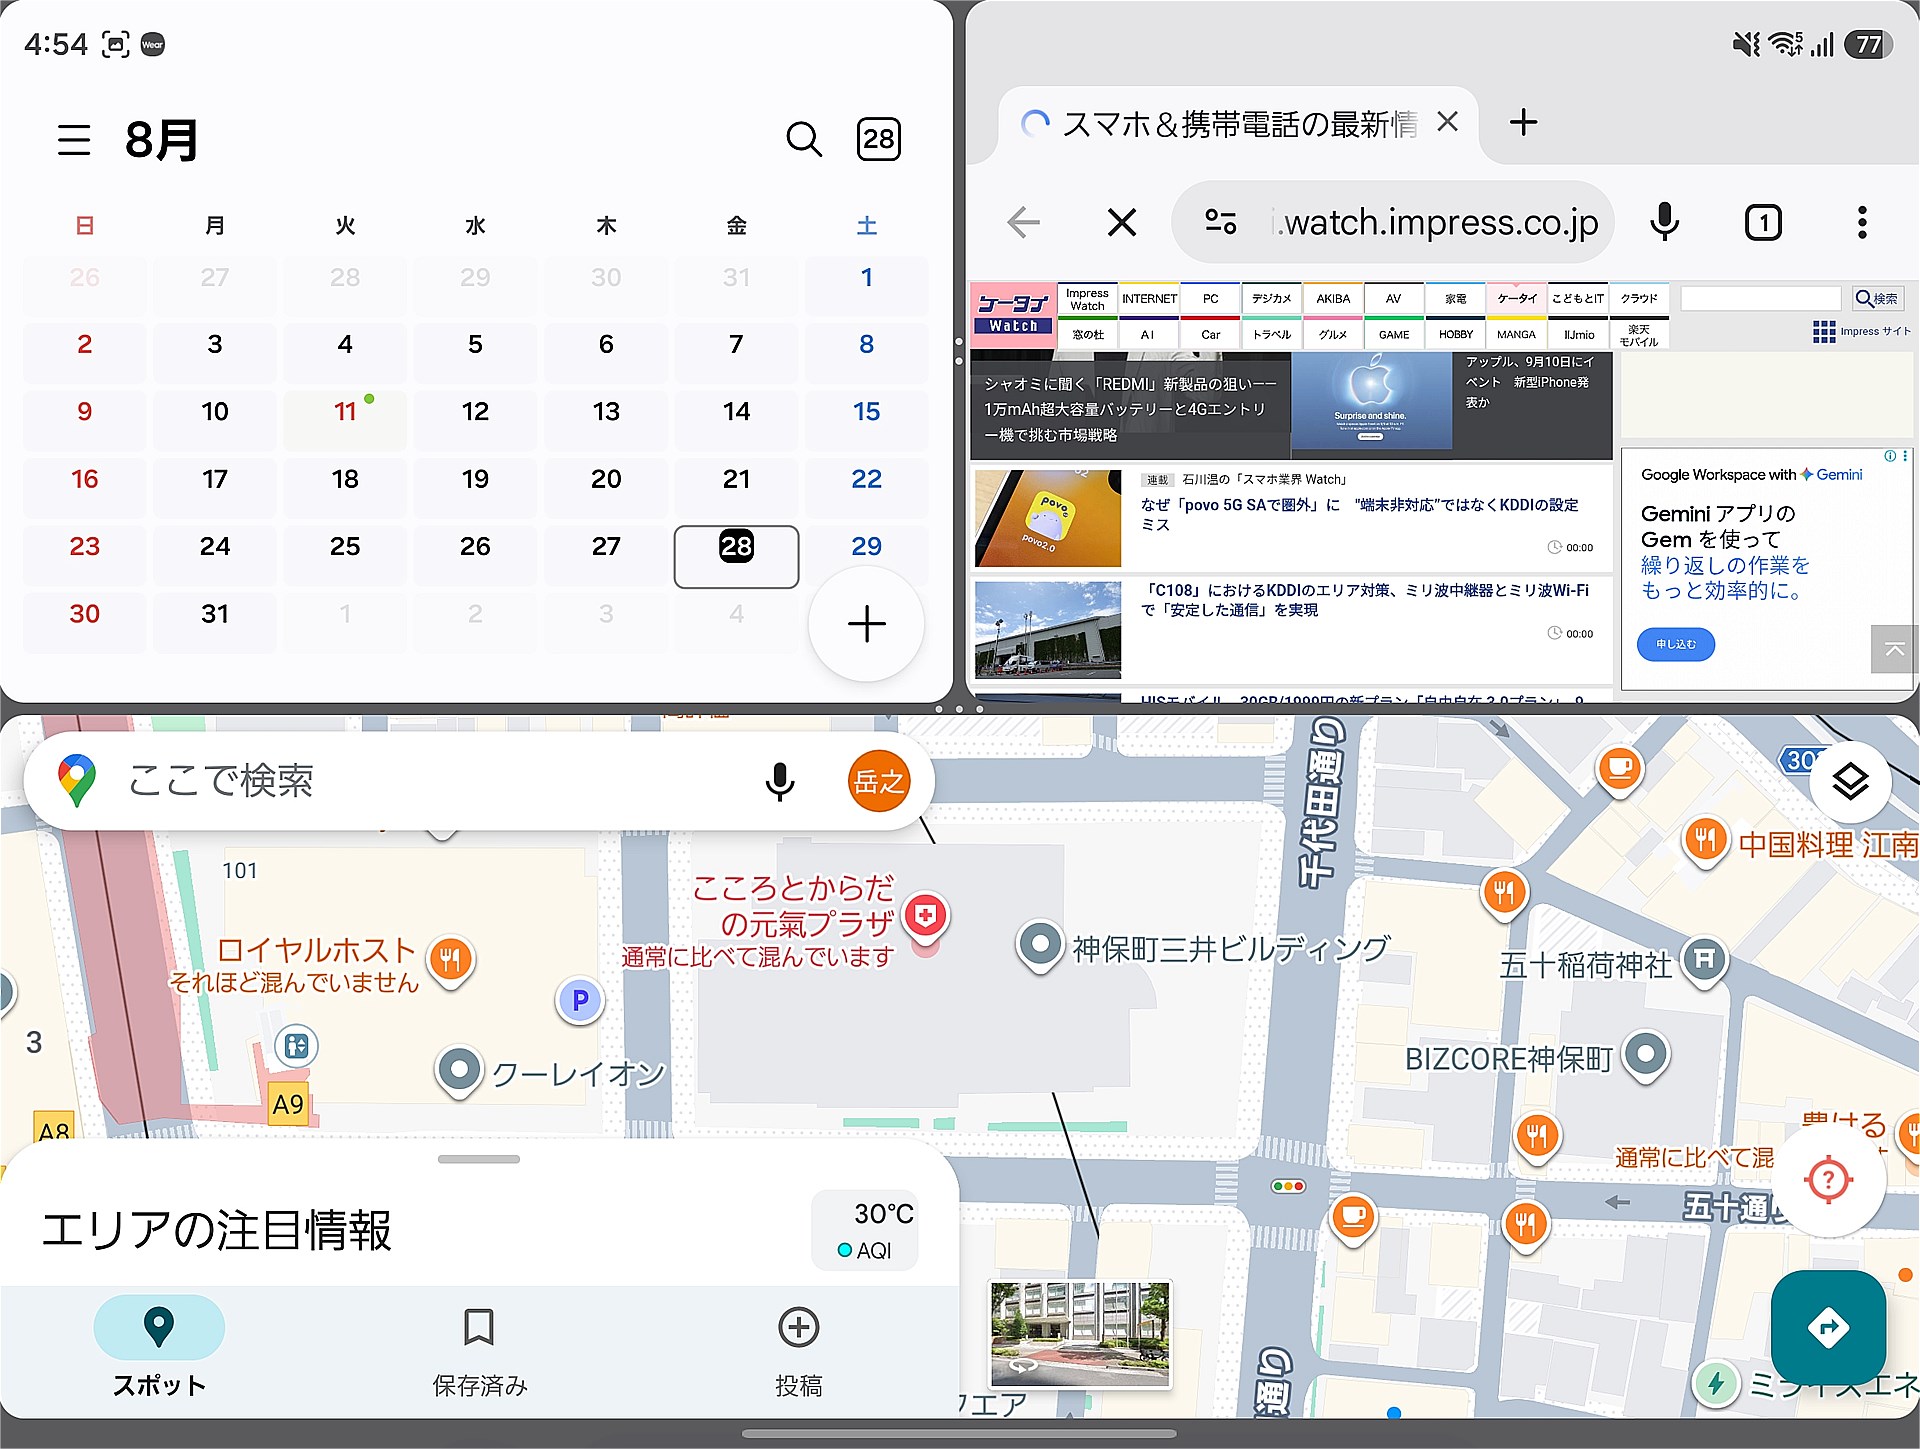
Task: Jump to today with the 28 icon
Action: (879, 139)
